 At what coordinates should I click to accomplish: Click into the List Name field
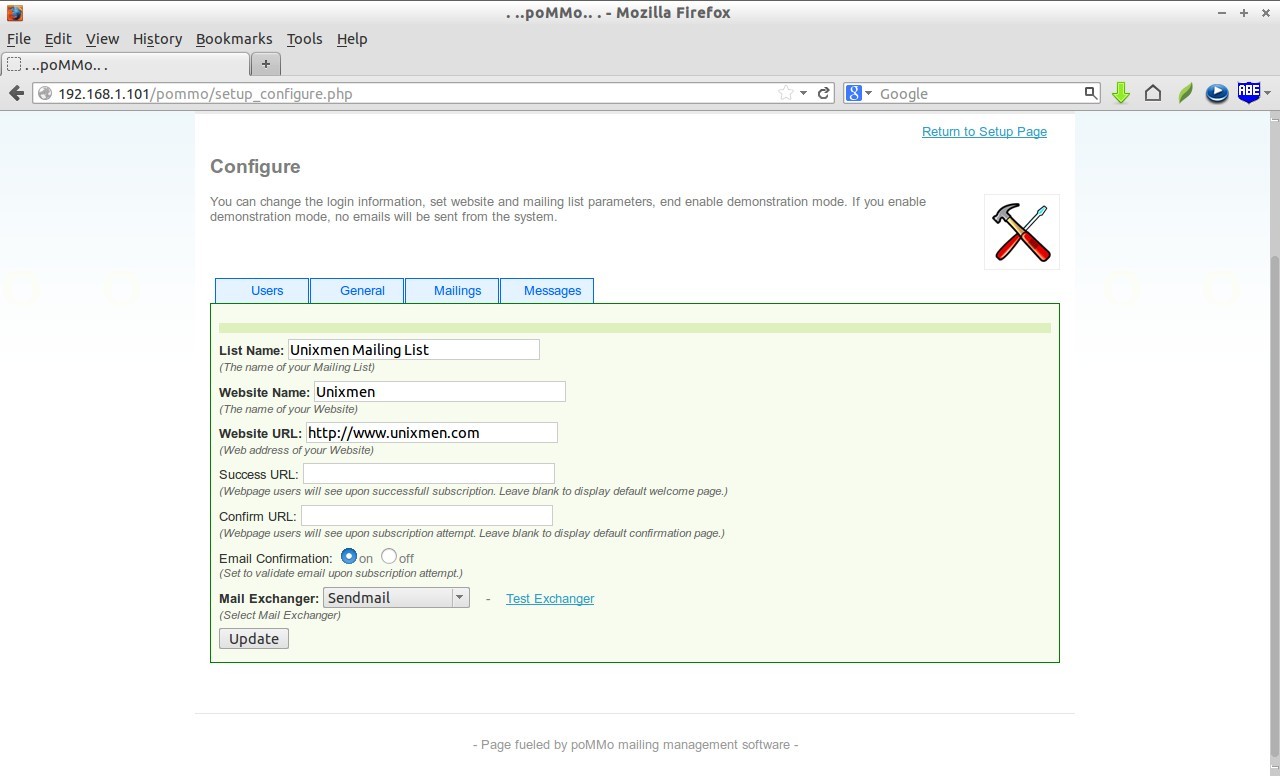coord(414,349)
